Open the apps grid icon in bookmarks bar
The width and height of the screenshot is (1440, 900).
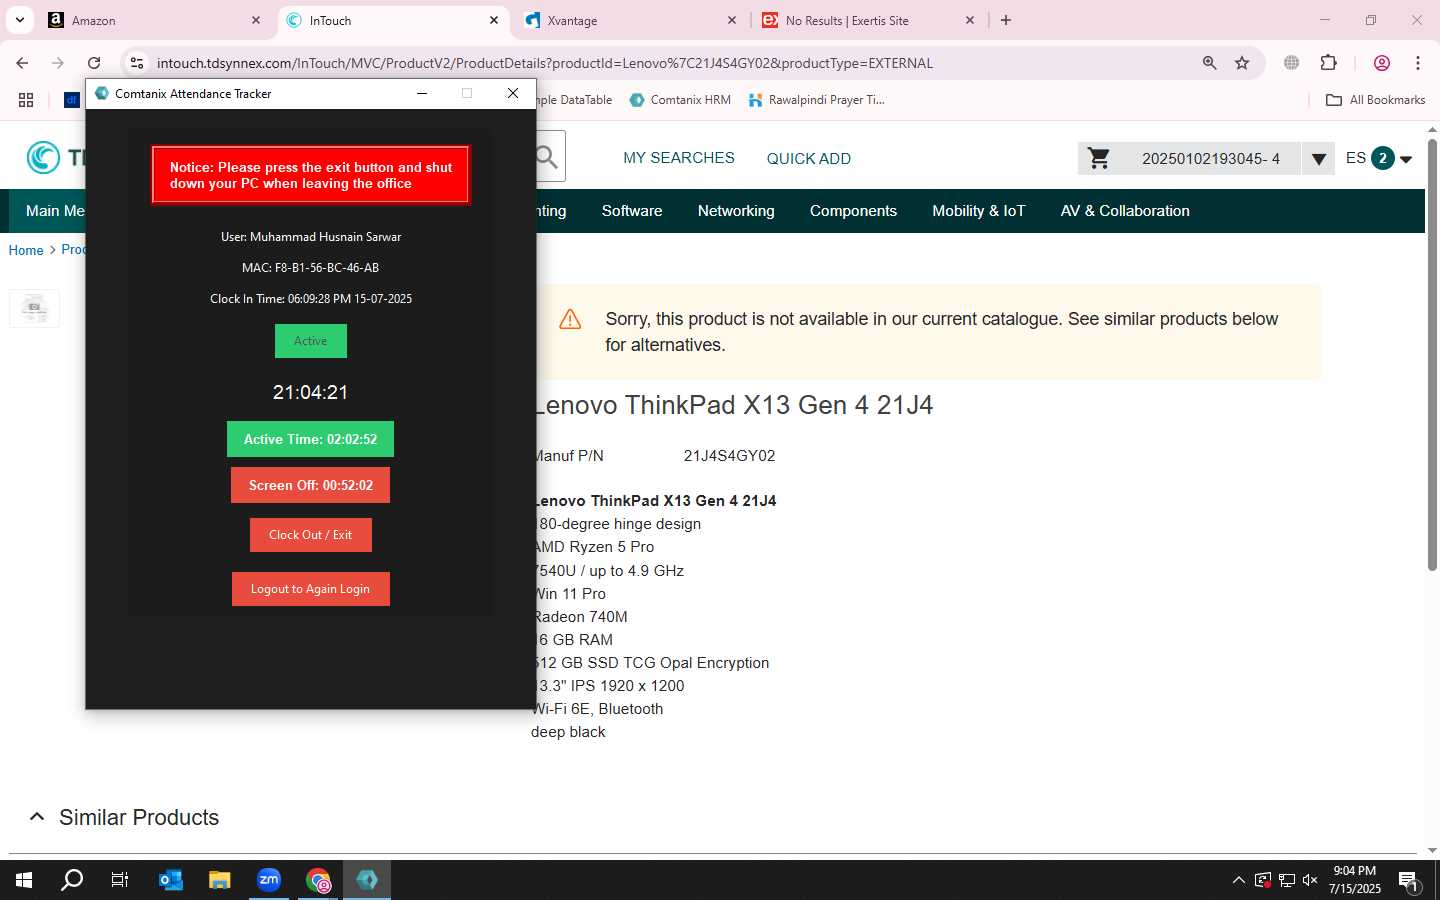click(x=26, y=100)
